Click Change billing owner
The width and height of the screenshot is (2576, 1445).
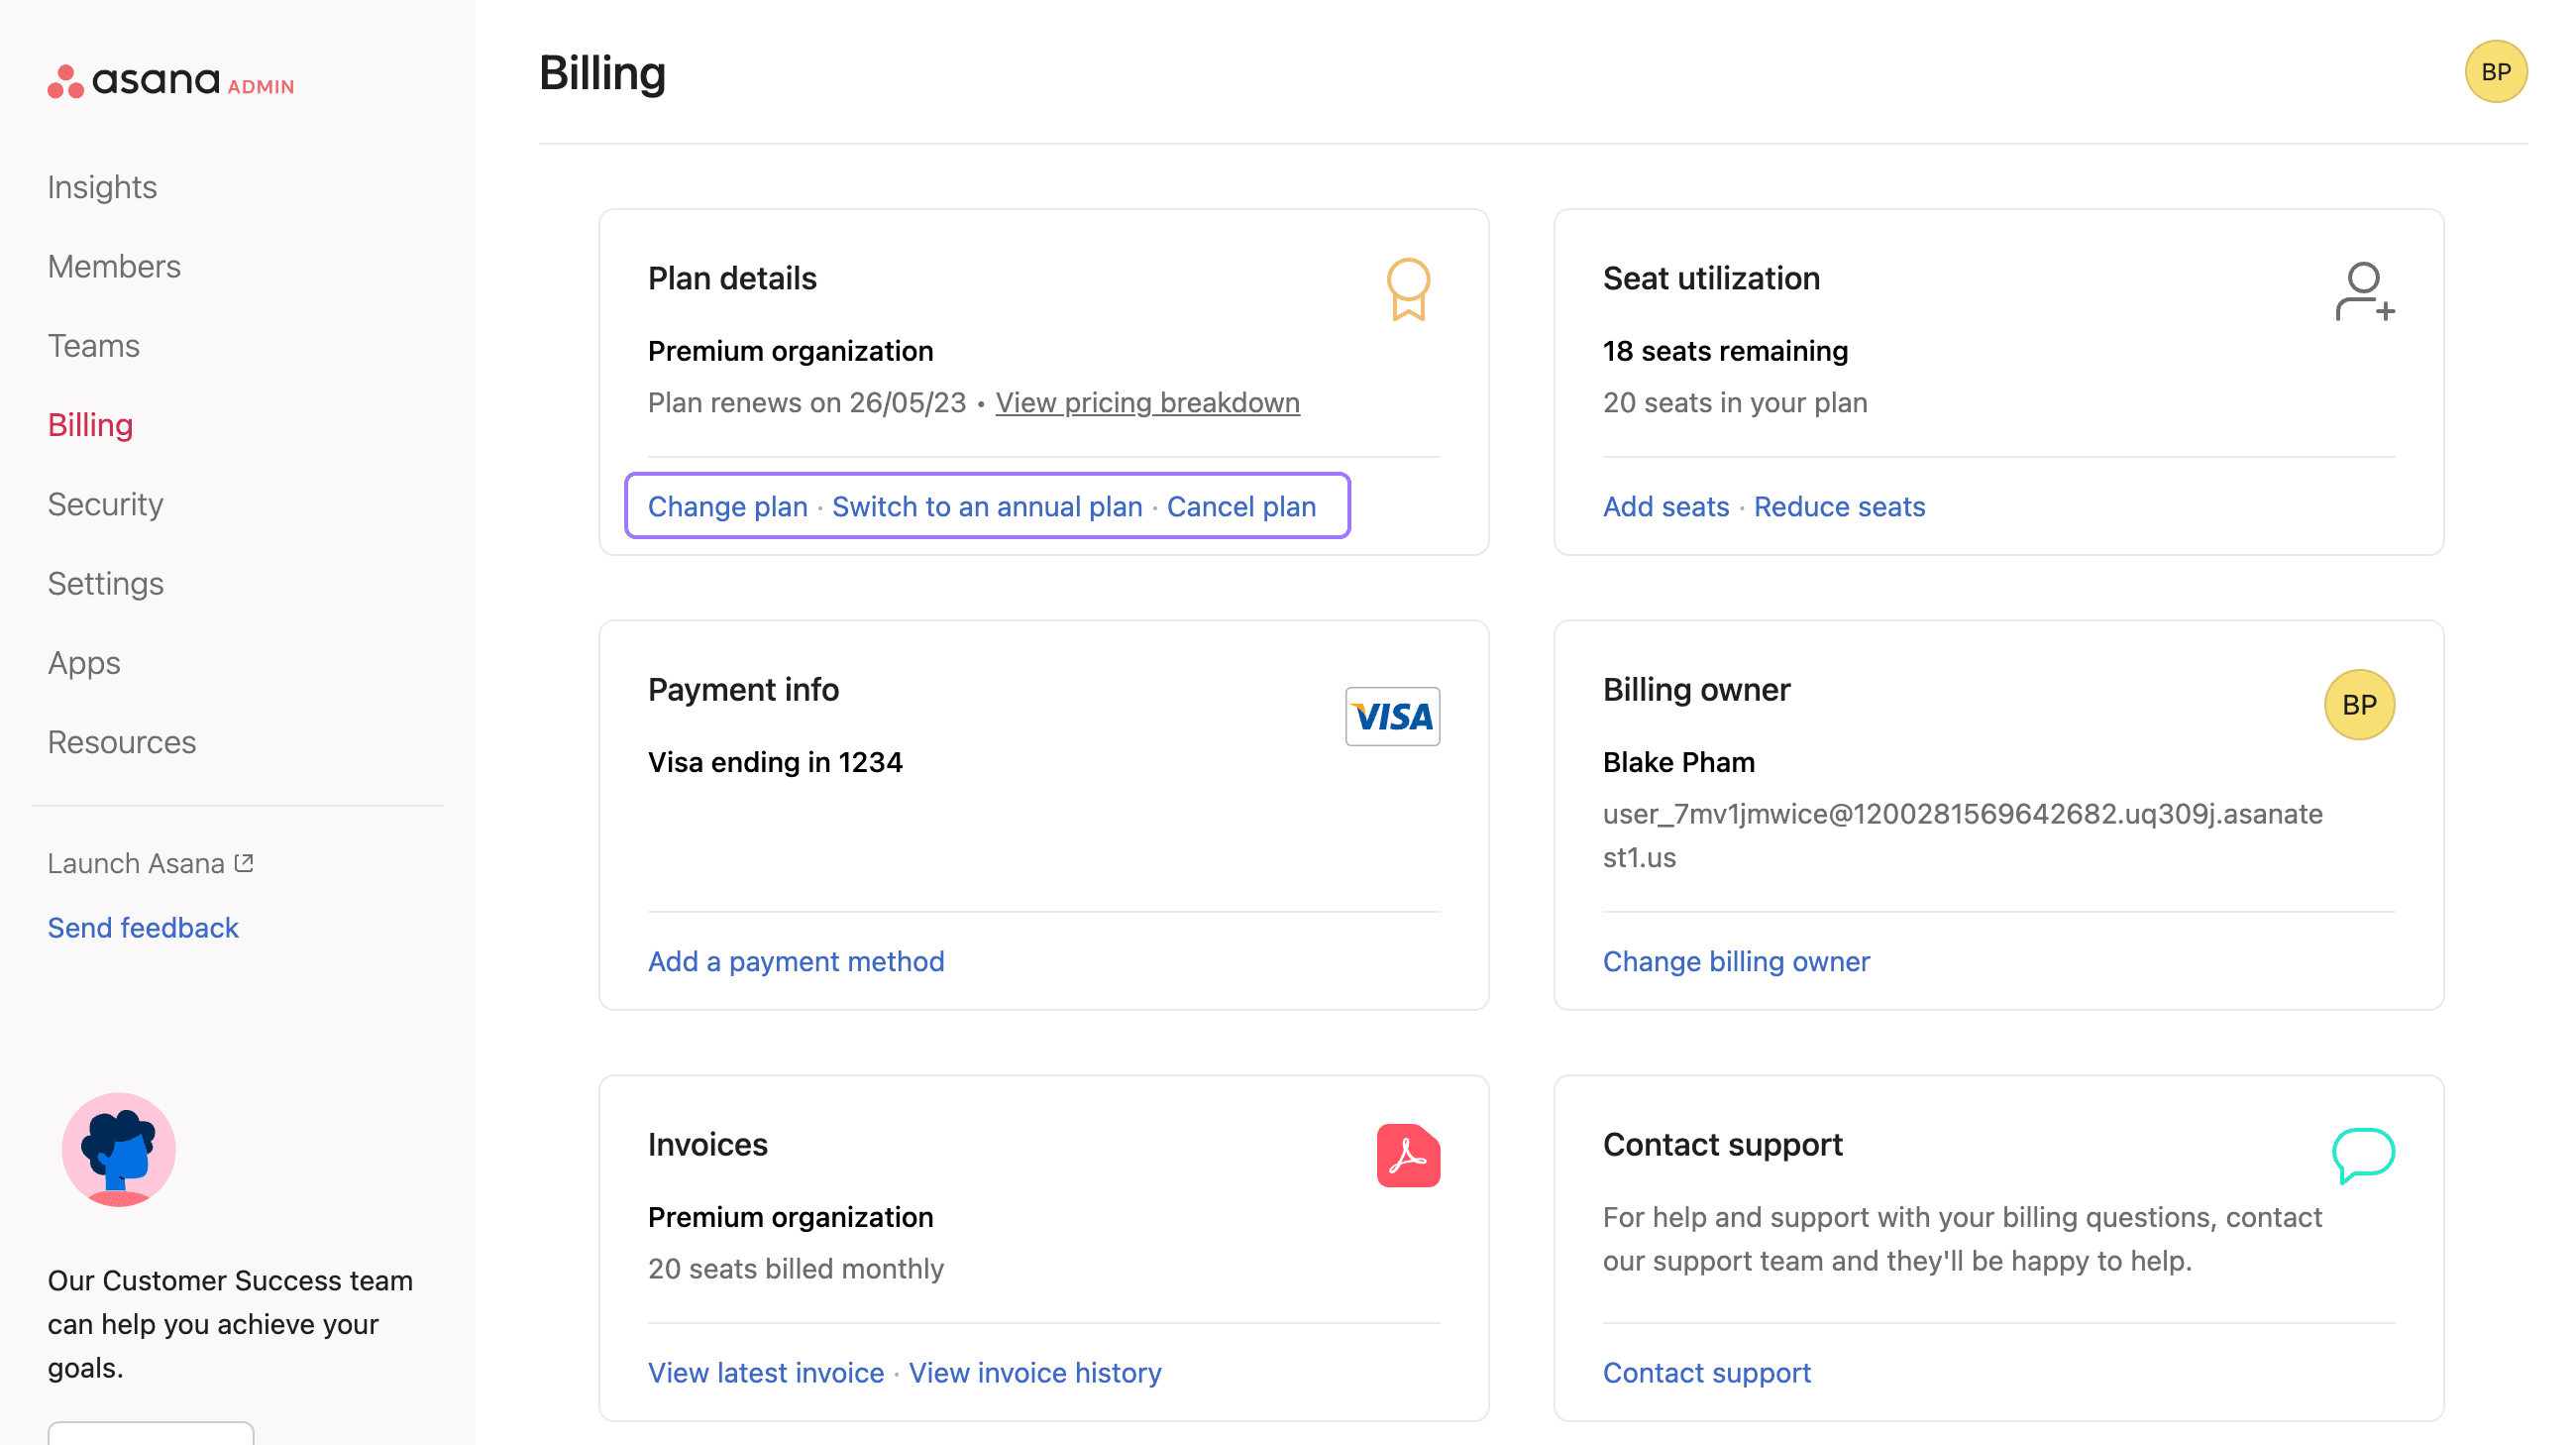coord(1735,961)
